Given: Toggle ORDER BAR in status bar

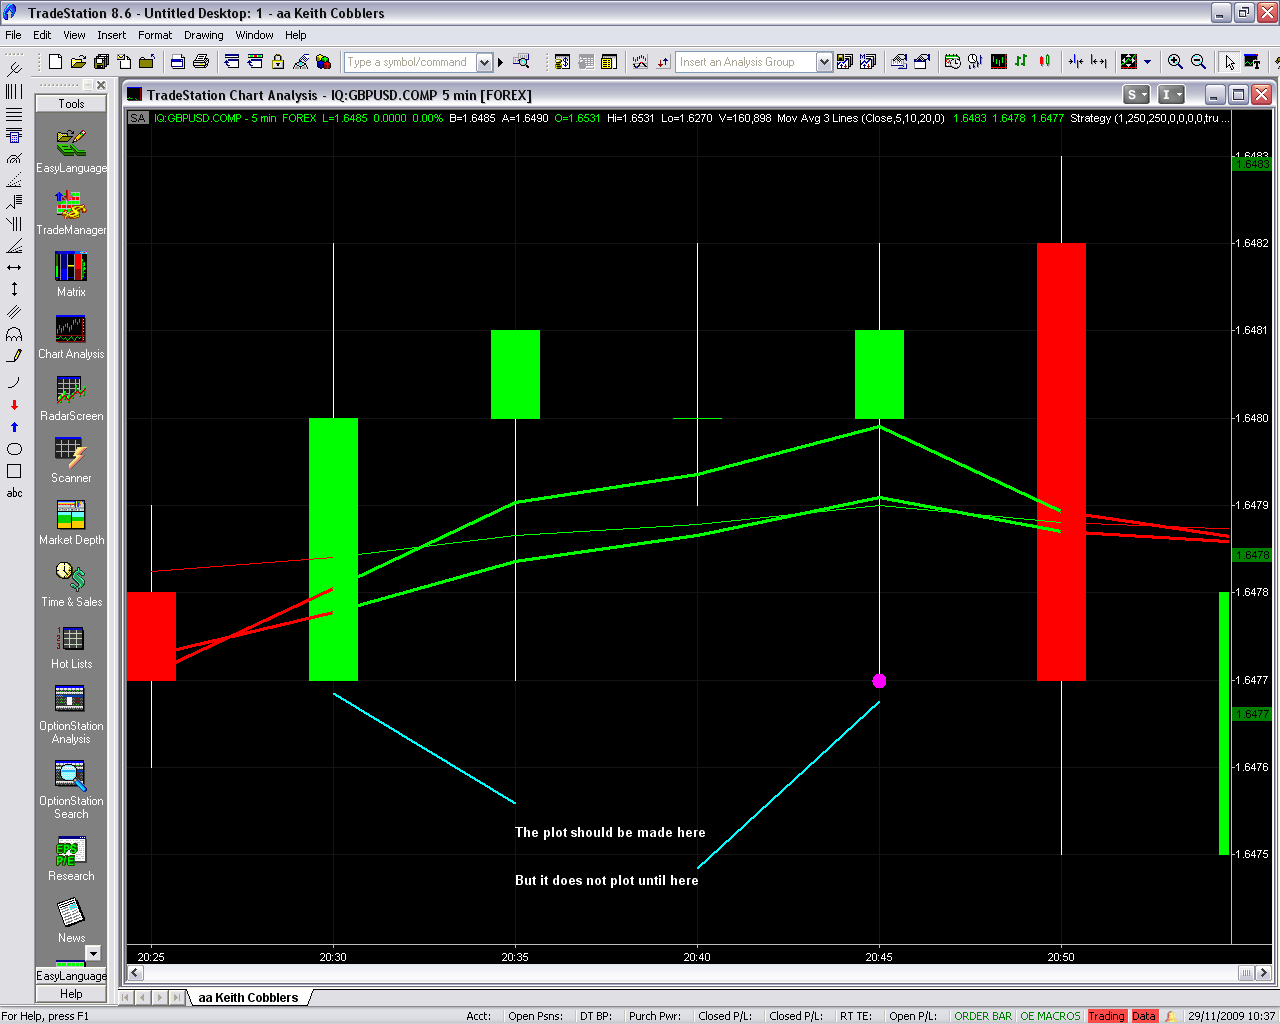Looking at the screenshot, I should (983, 1016).
